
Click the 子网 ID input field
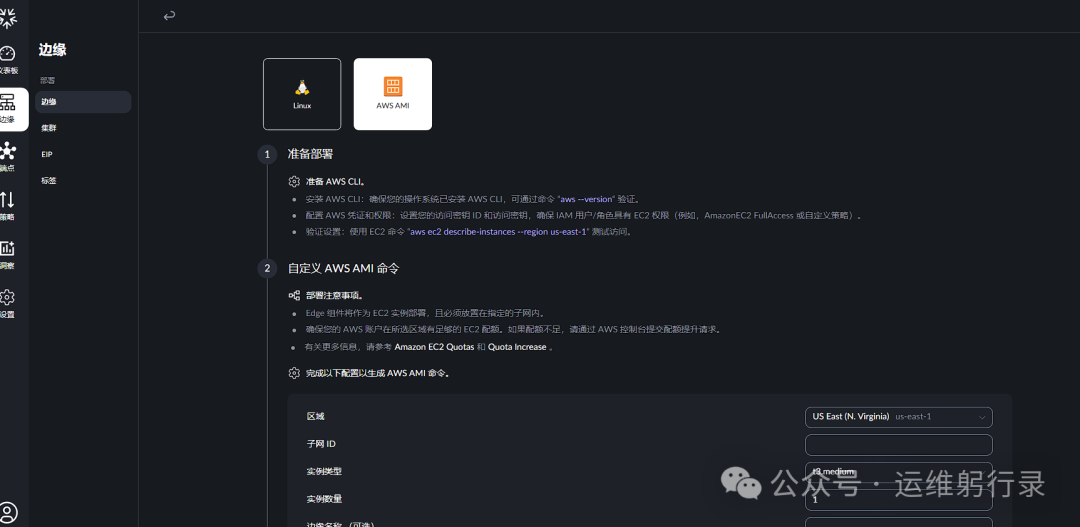(x=898, y=444)
